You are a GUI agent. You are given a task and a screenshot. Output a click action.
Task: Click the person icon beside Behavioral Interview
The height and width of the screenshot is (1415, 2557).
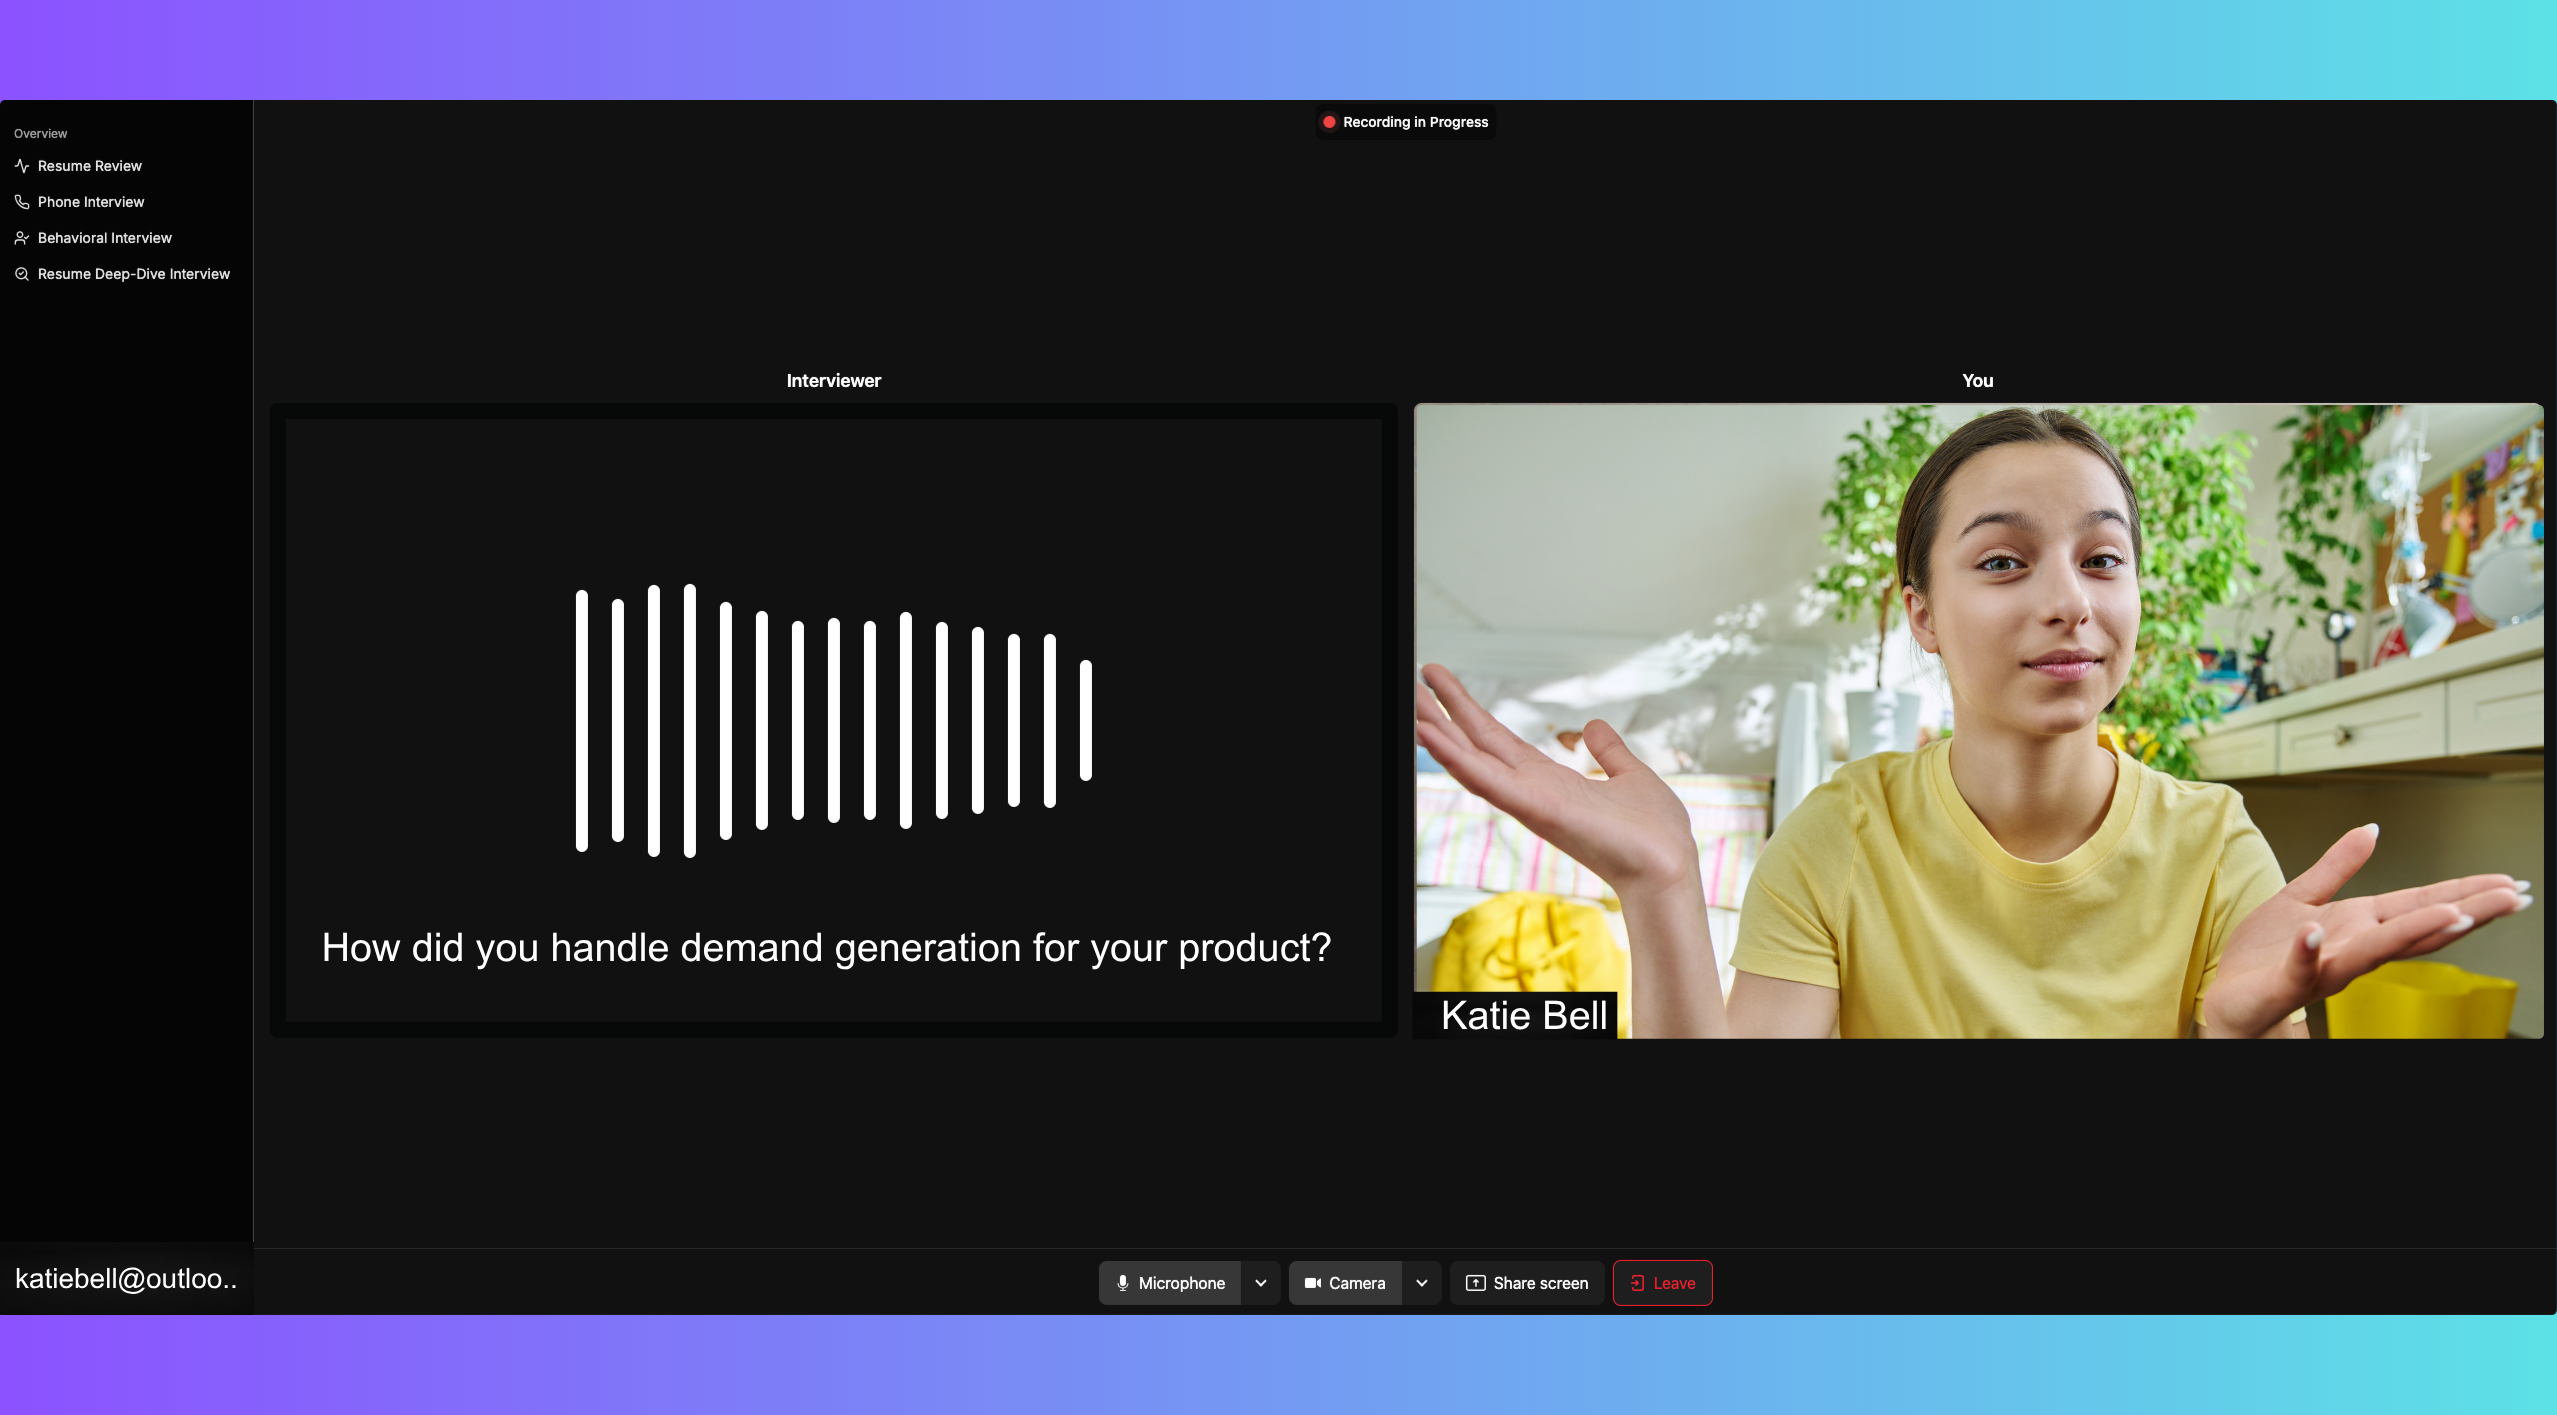(x=22, y=238)
